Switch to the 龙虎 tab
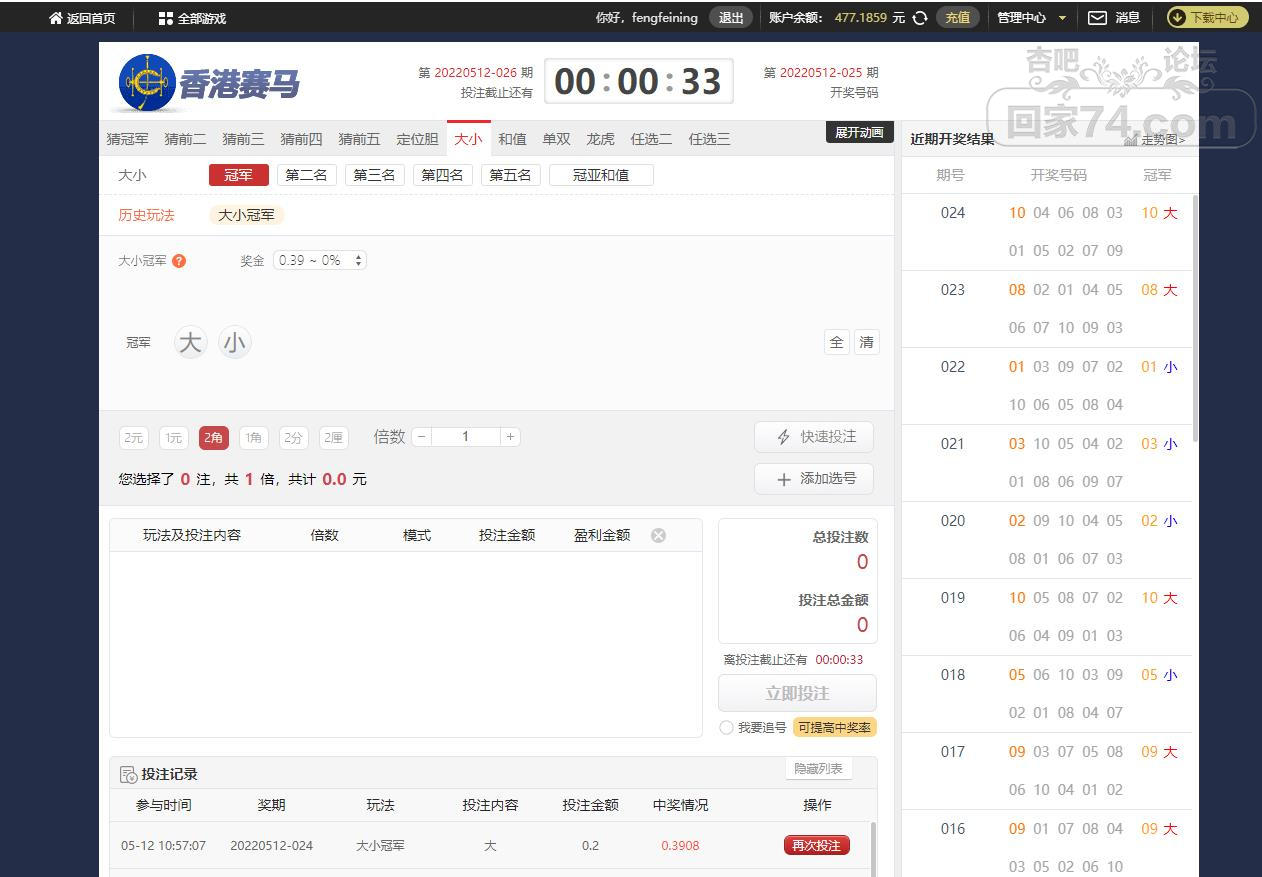This screenshot has width=1262, height=877. tap(600, 139)
